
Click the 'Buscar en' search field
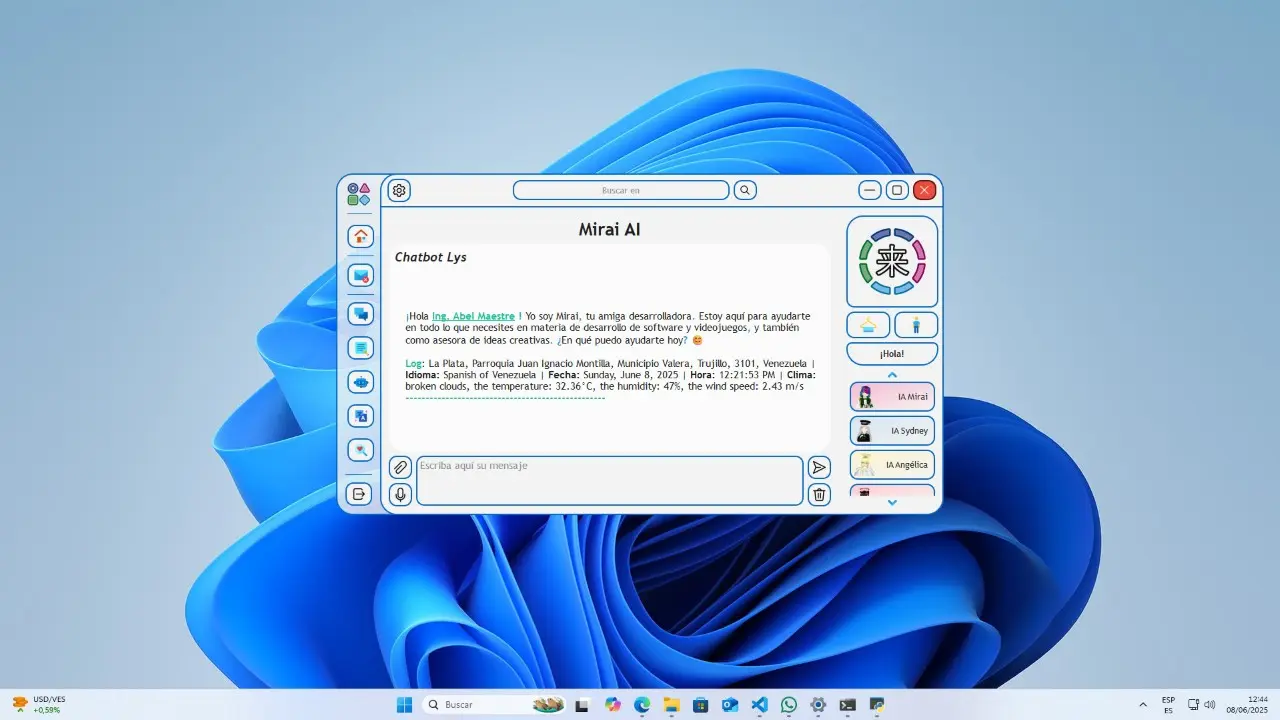point(621,190)
